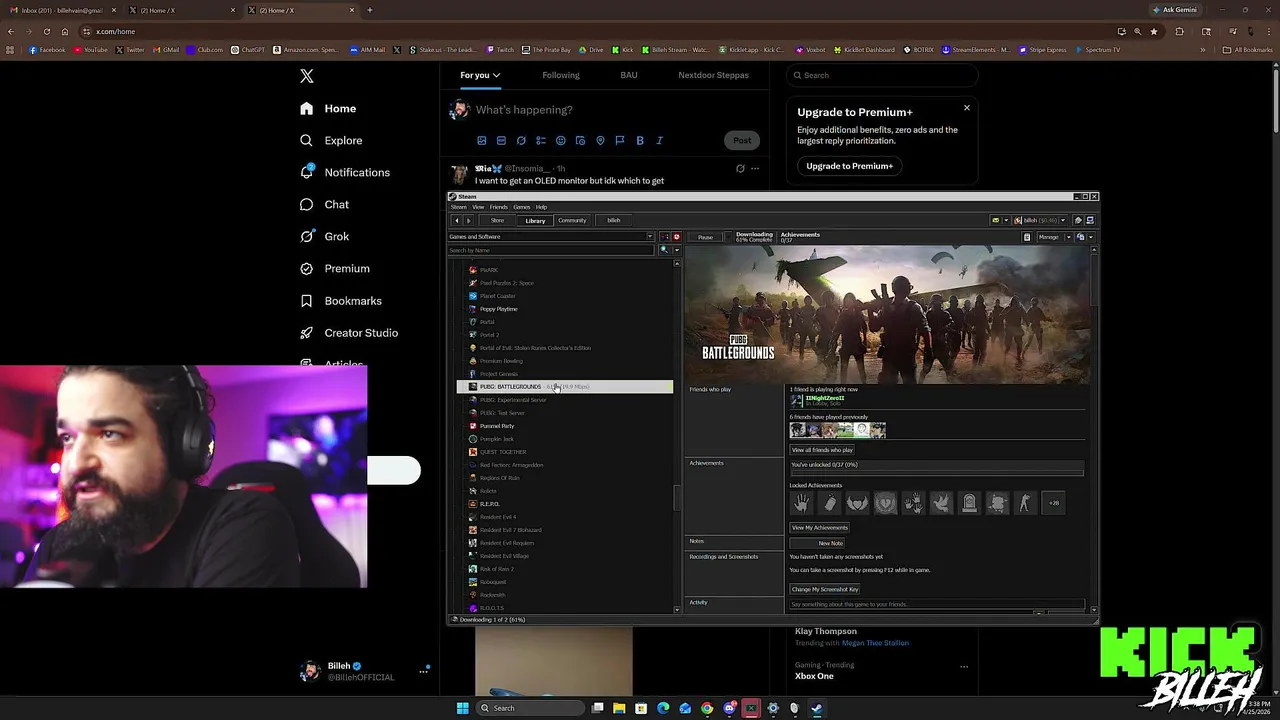Click the GIF icon in the X composer
Screen dimensions: 1280x720
pyautogui.click(x=501, y=141)
